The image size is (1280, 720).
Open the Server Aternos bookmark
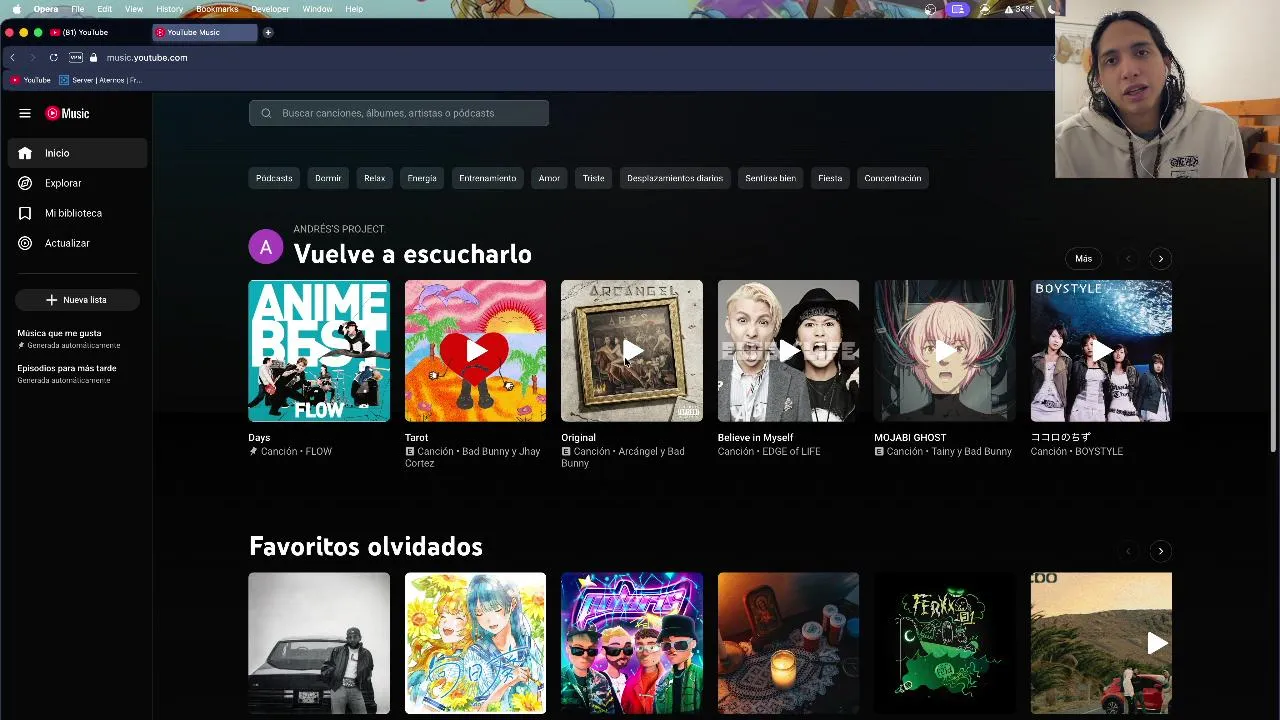pyautogui.click(x=101, y=80)
